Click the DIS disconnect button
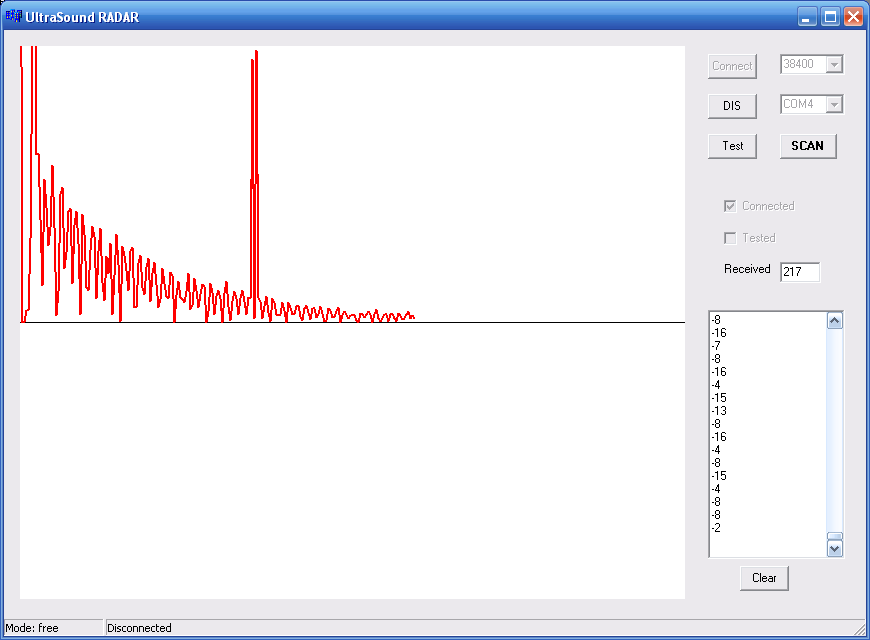 pos(732,106)
